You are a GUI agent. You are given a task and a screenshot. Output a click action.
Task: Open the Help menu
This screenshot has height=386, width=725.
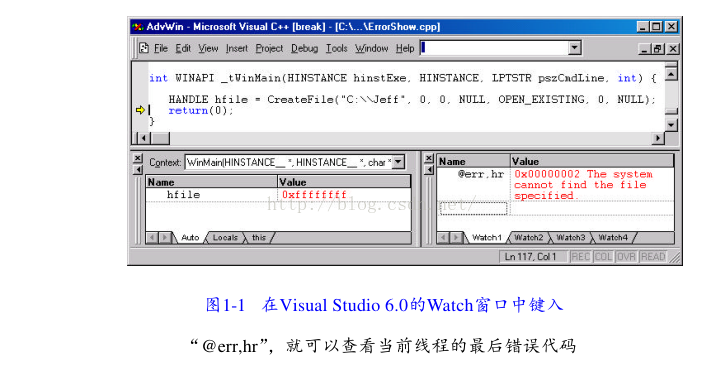click(x=405, y=49)
